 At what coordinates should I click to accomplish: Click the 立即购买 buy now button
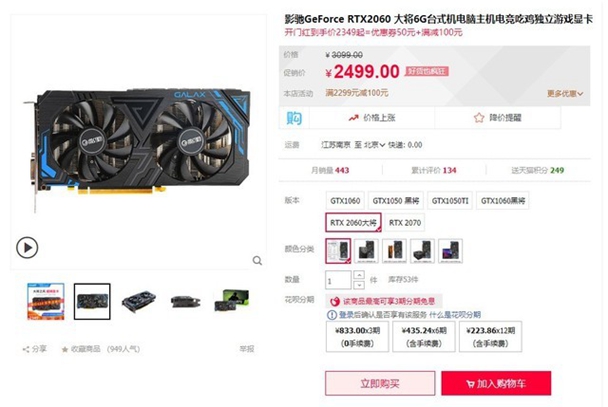pos(380,383)
